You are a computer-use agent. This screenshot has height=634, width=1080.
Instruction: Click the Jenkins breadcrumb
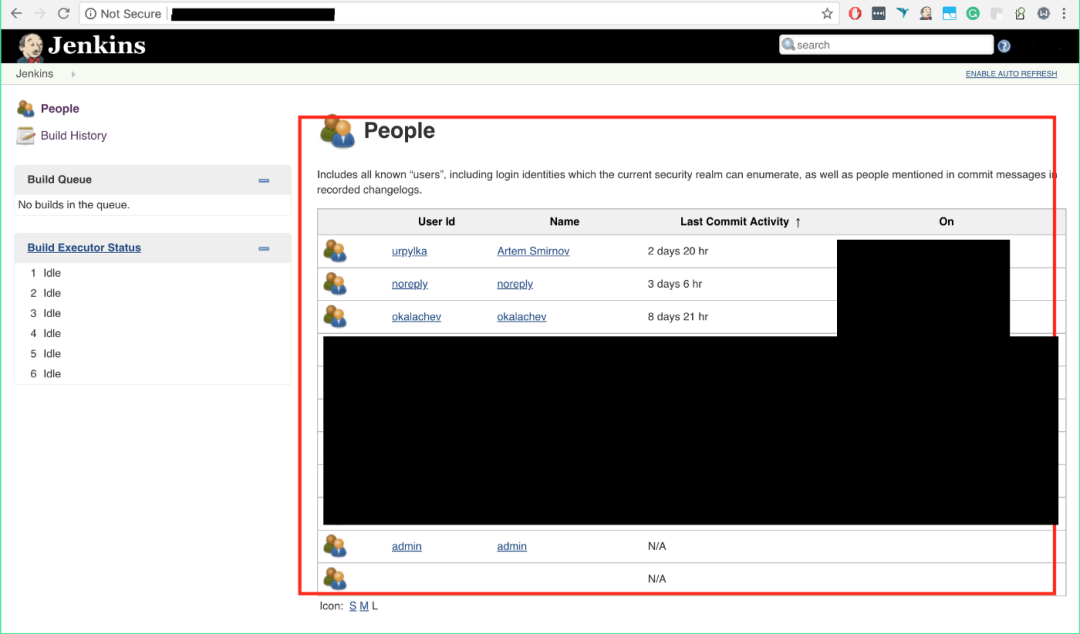click(x=34, y=74)
